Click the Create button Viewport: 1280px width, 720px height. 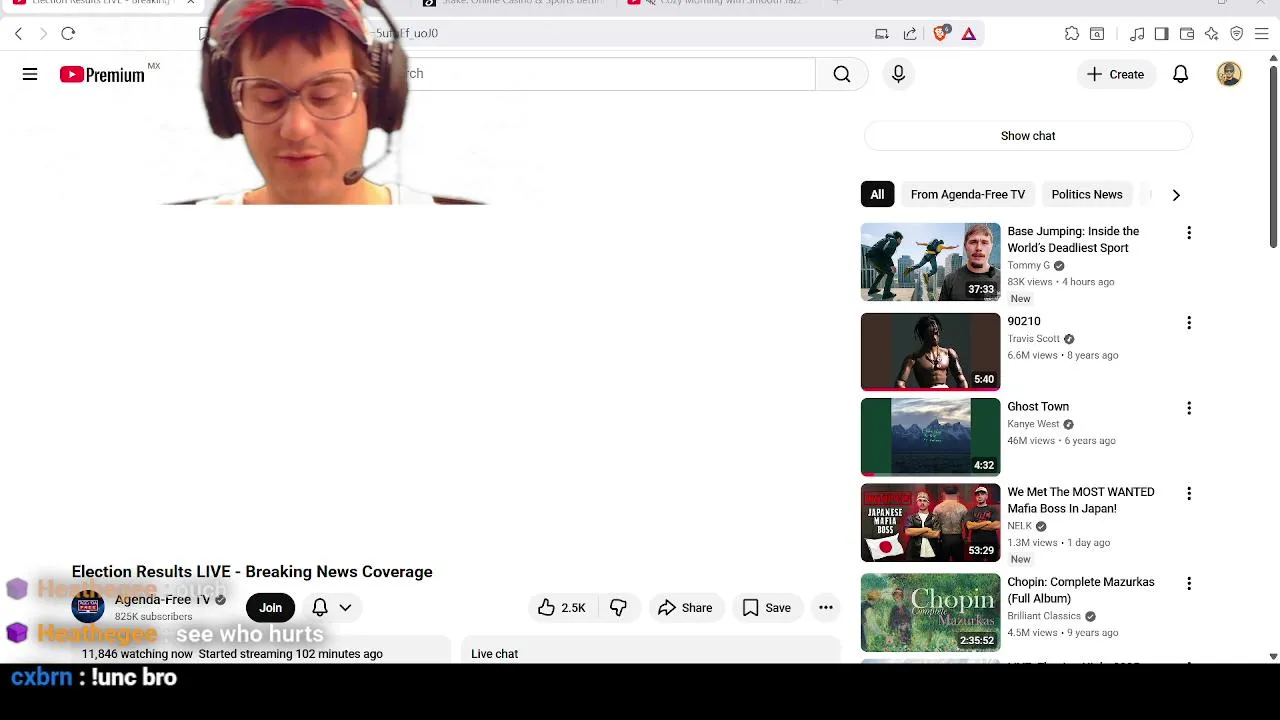(1115, 74)
